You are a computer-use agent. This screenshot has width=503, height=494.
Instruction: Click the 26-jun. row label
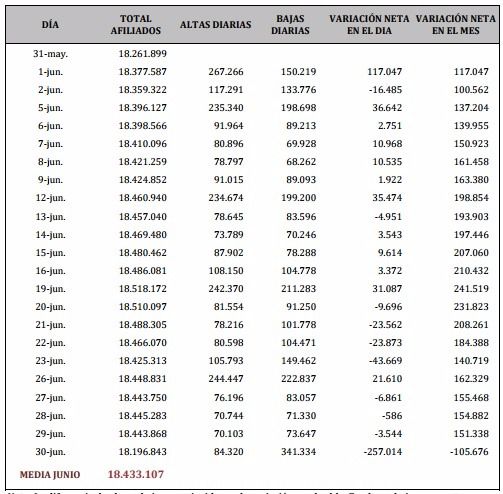(51, 379)
